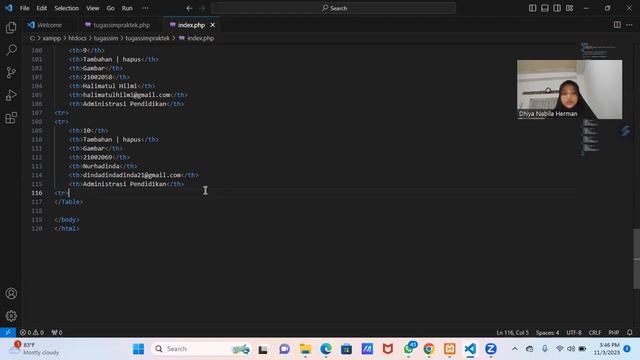Customize layout from title bar icon
The image size is (640, 360).
pyautogui.click(x=569, y=8)
